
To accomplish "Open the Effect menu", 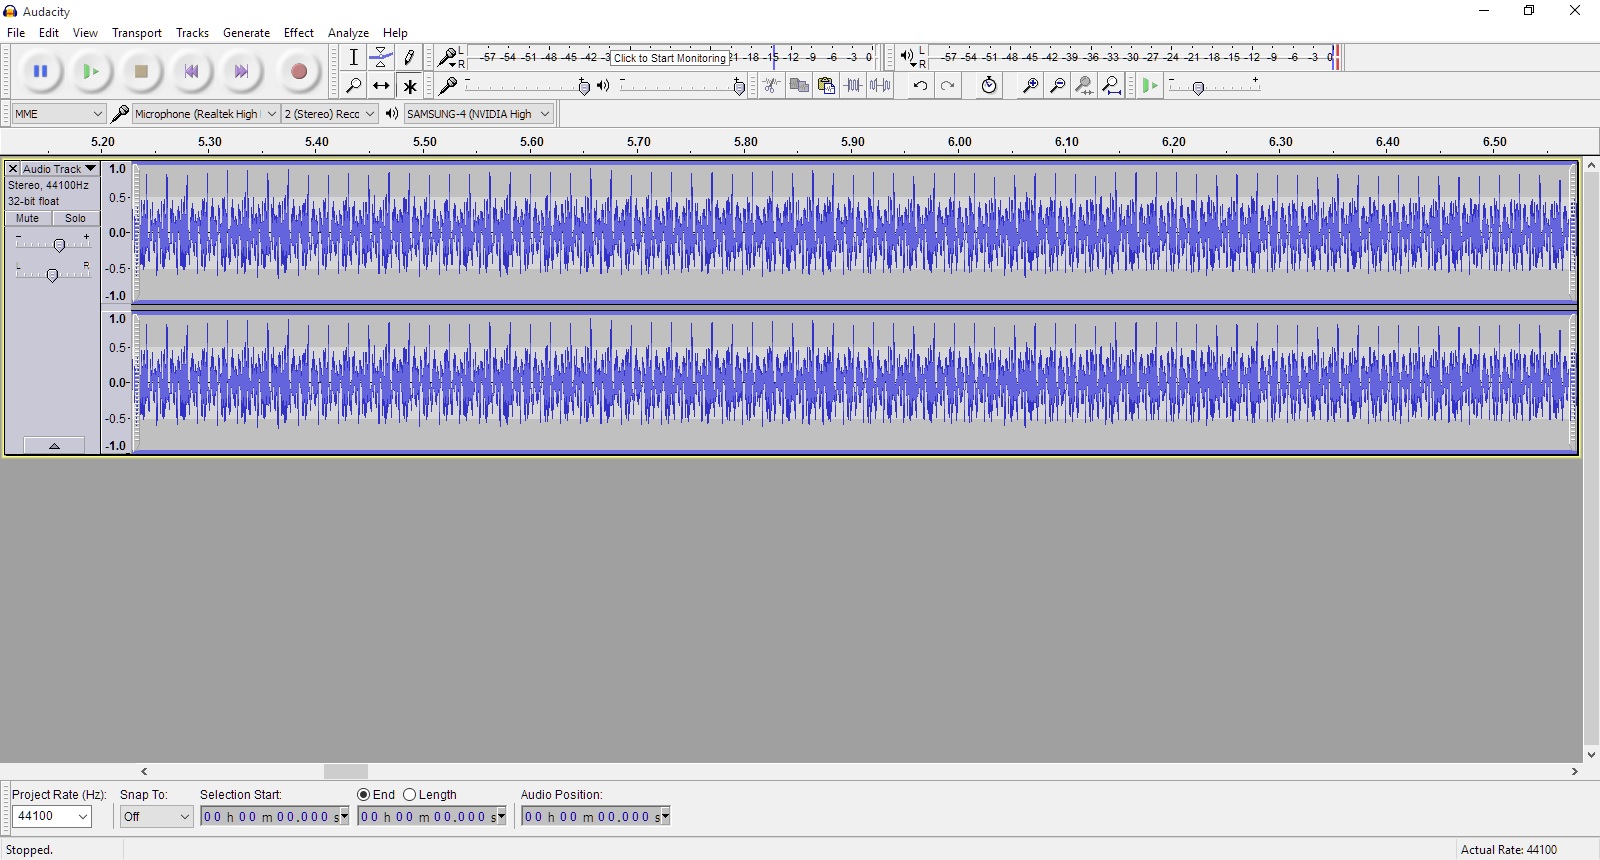I will click(298, 33).
